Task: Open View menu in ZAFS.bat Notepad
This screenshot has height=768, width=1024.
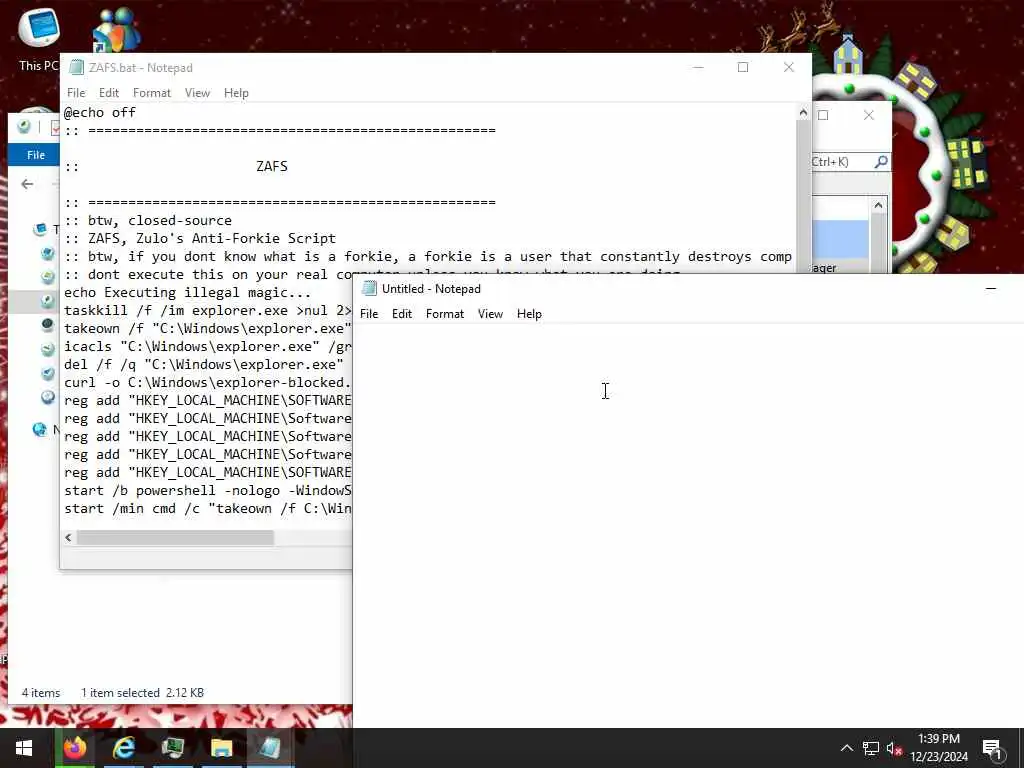Action: 197,93
